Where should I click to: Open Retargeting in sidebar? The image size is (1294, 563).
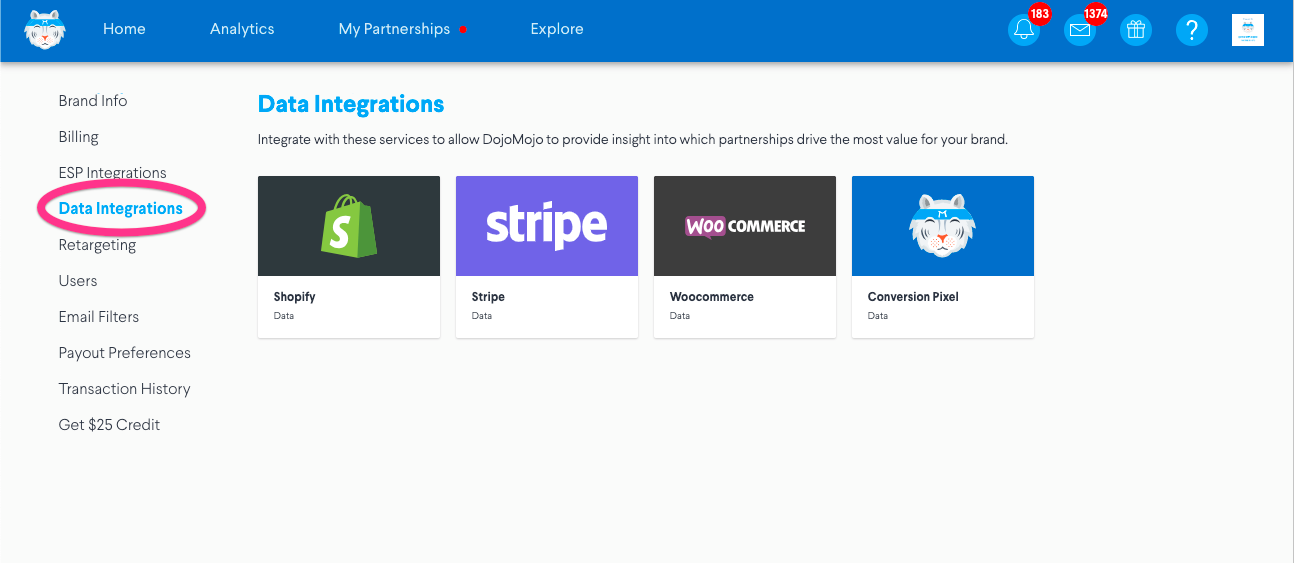(x=97, y=245)
